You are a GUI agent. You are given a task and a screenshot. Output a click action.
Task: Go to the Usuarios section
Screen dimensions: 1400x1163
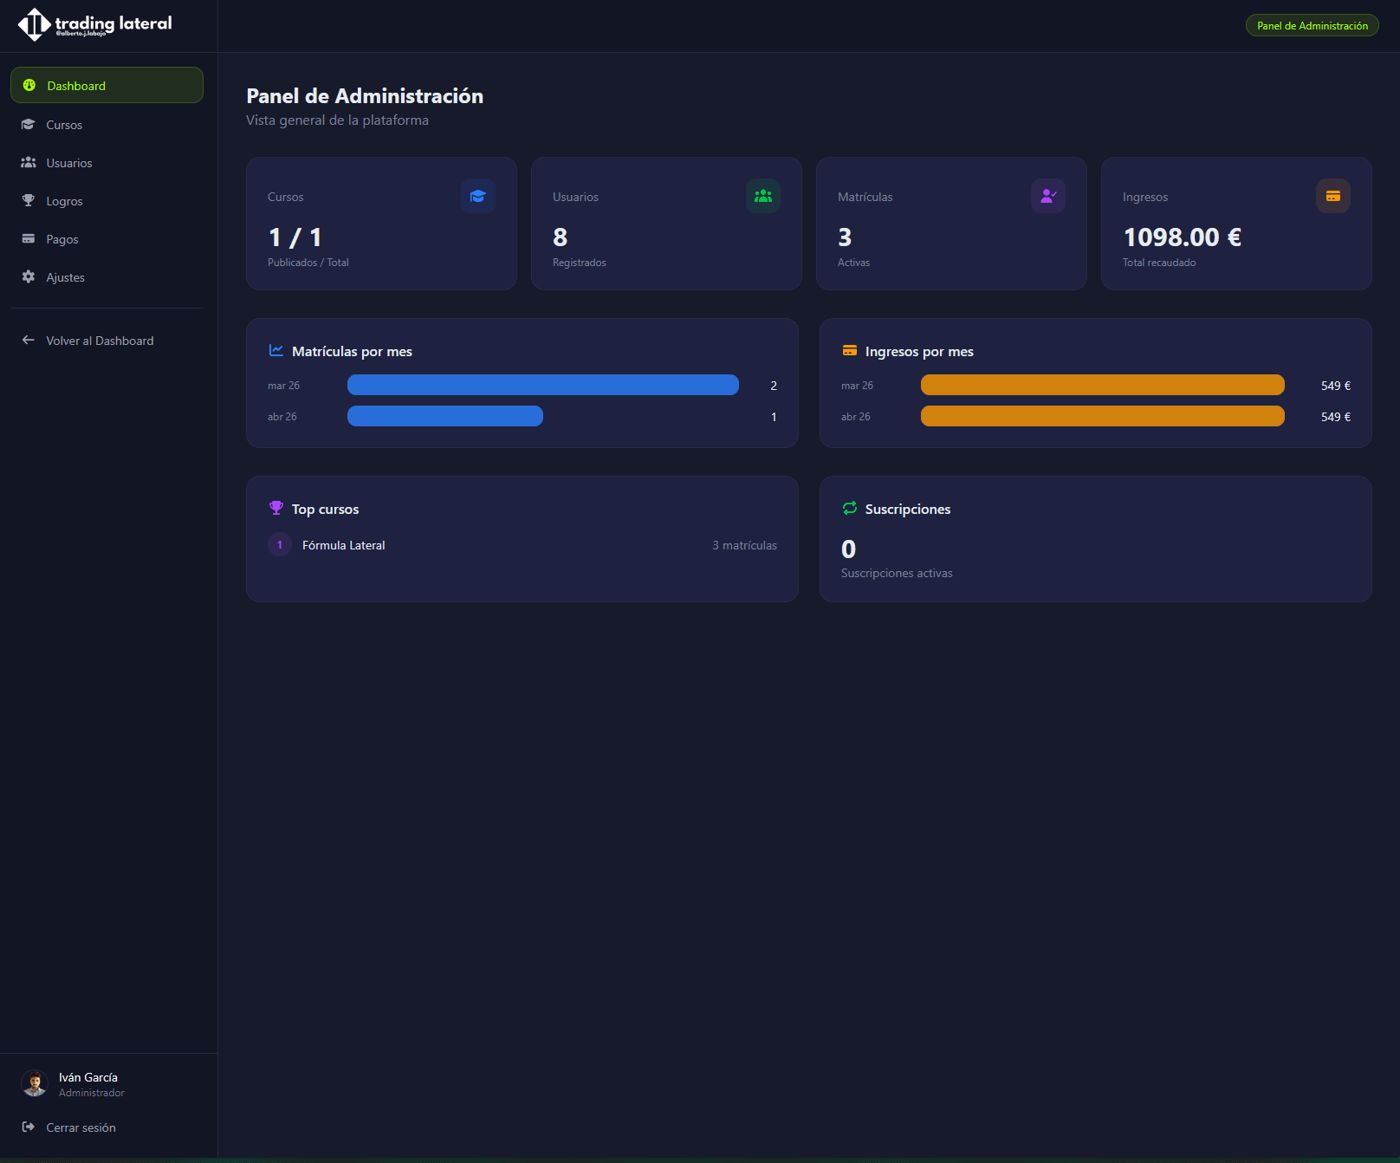pyautogui.click(x=107, y=162)
